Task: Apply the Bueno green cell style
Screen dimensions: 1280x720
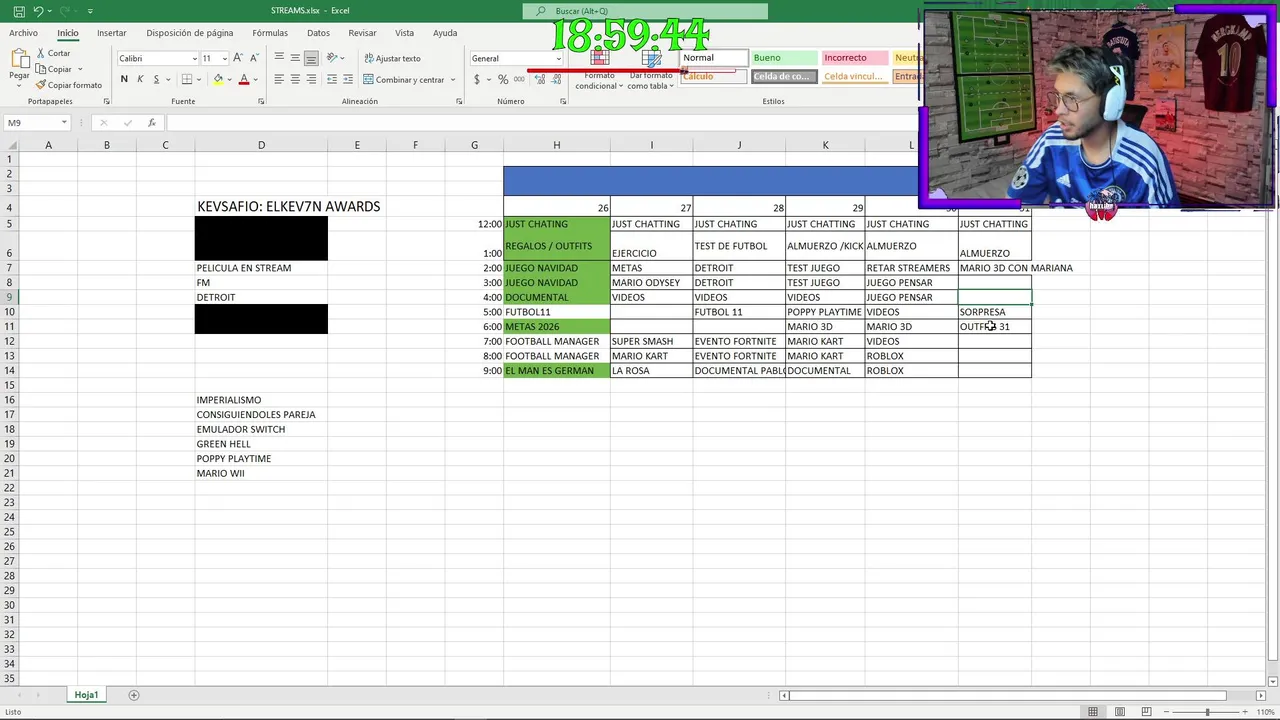Action: tap(783, 58)
